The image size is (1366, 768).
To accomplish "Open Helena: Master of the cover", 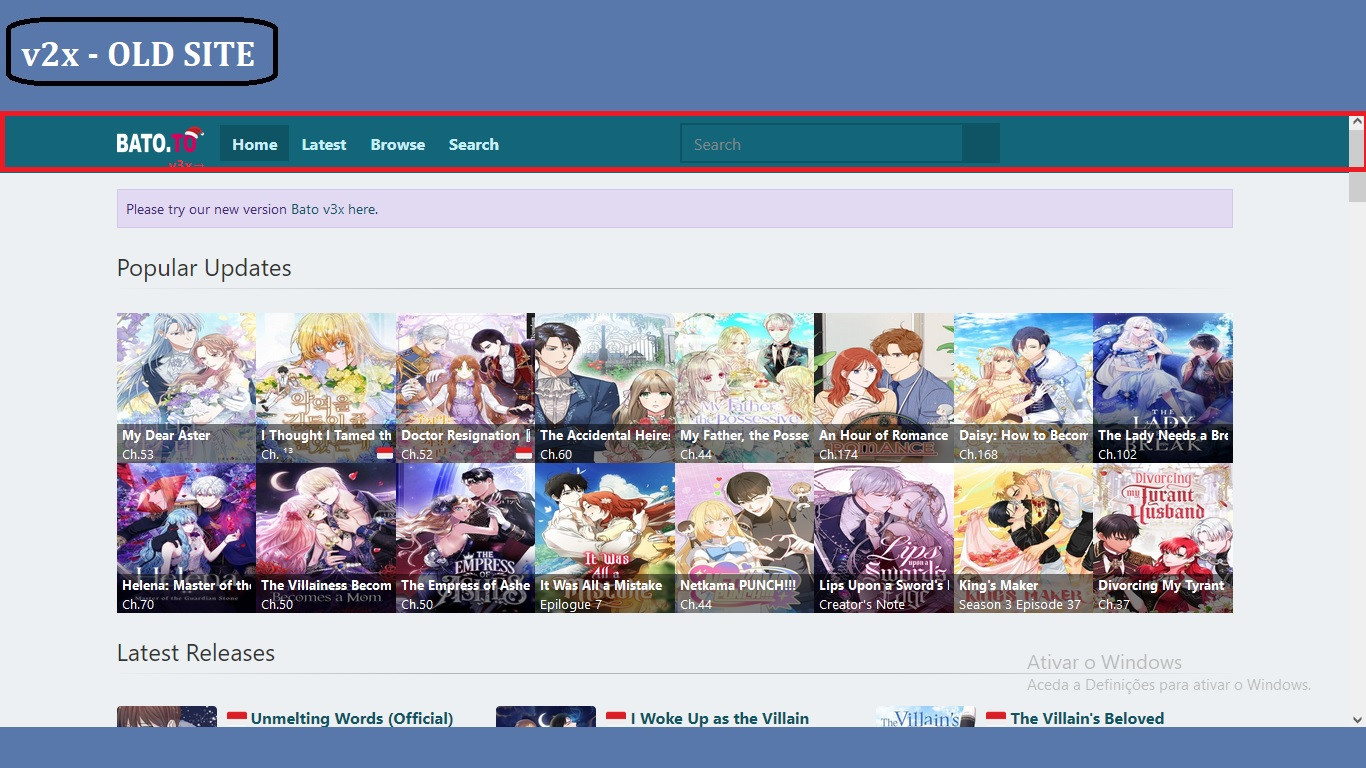I will [x=186, y=538].
